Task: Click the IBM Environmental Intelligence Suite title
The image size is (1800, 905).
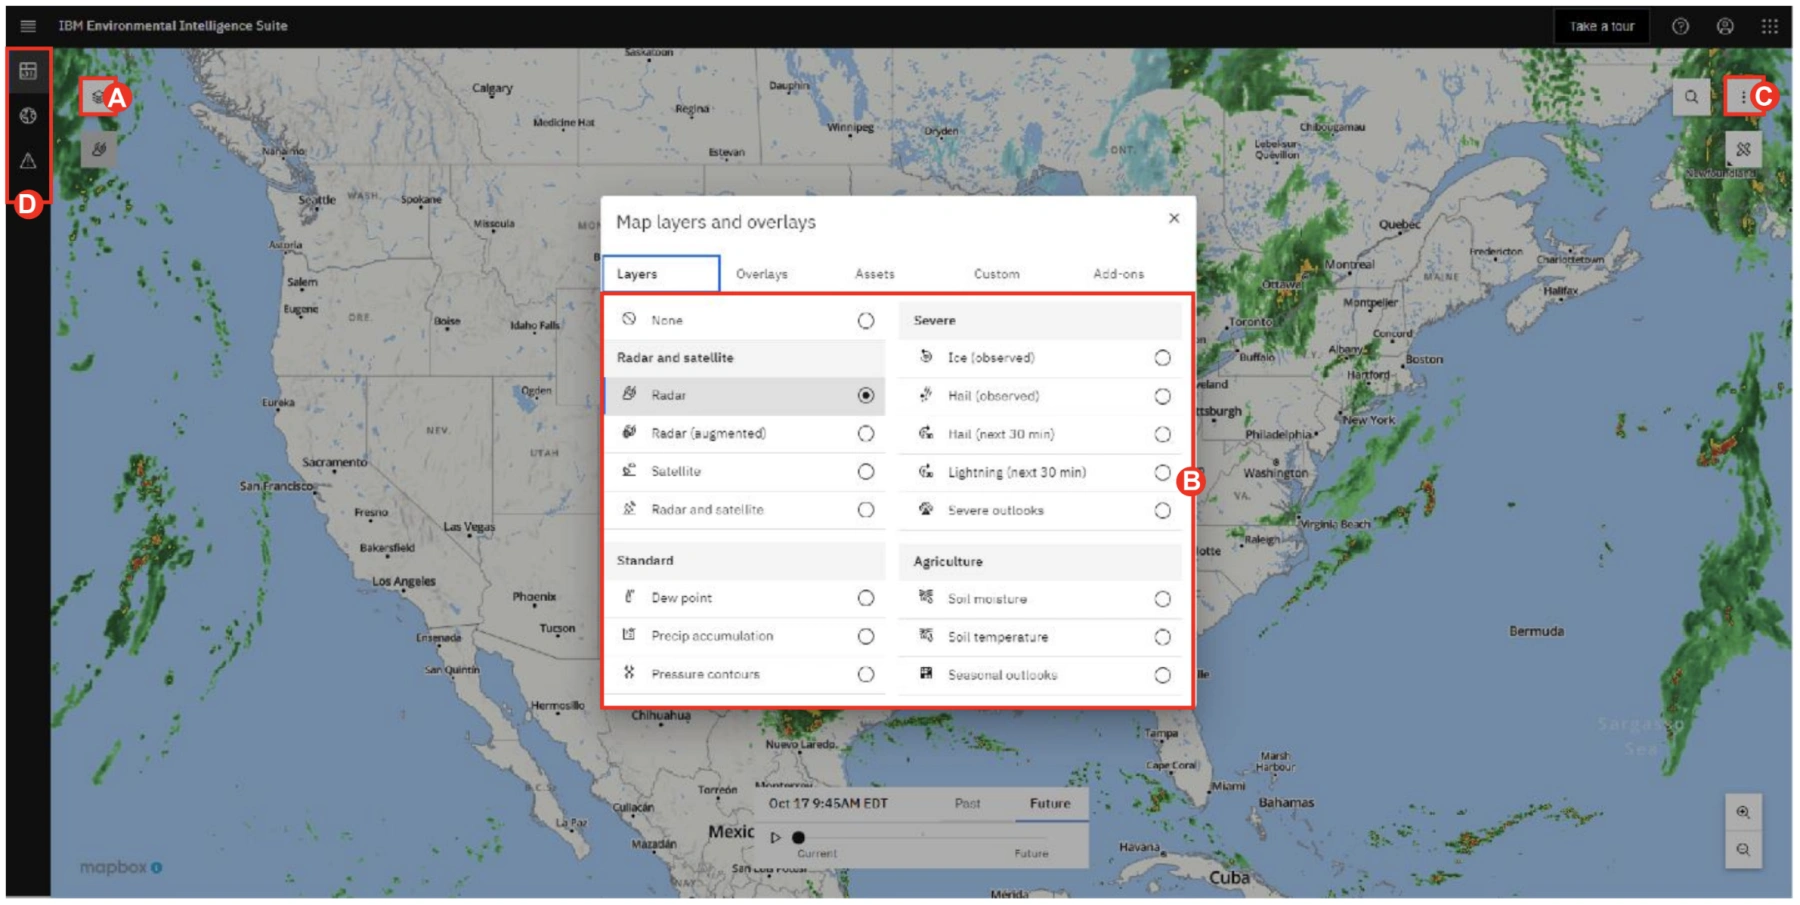Action: pyautogui.click(x=173, y=26)
